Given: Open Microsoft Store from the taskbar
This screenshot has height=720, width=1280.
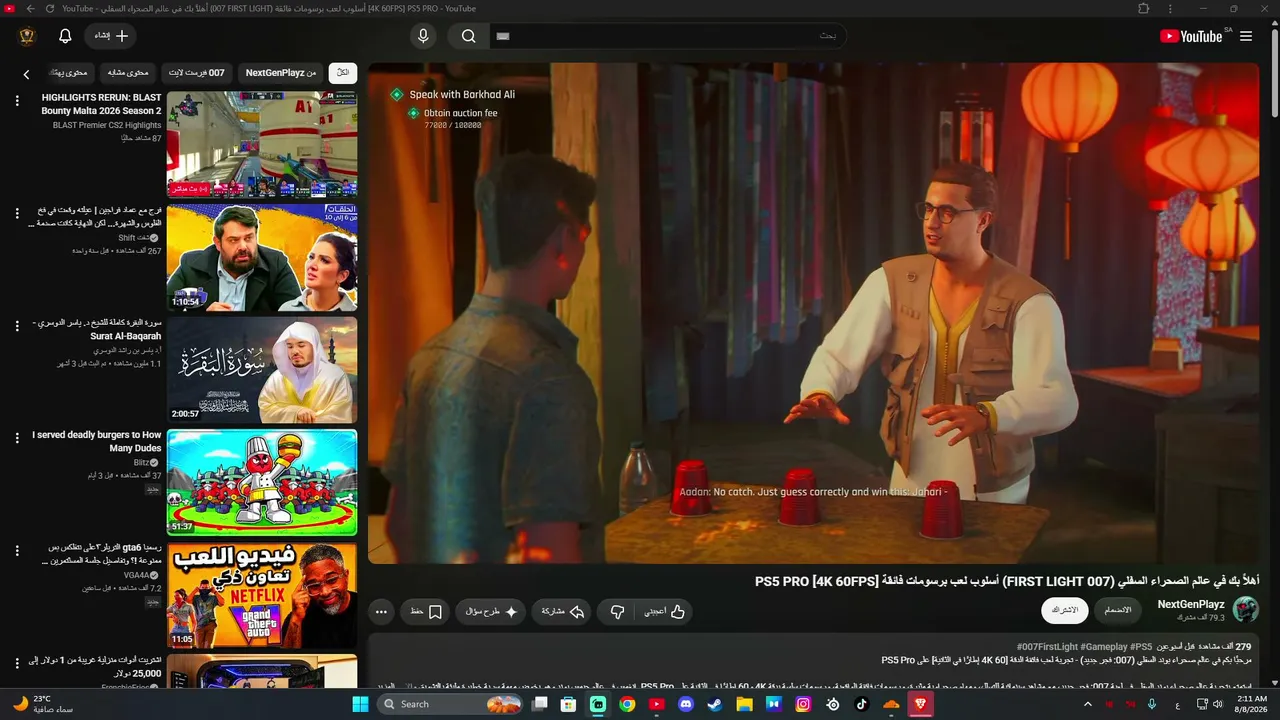Looking at the screenshot, I should pyautogui.click(x=568, y=704).
